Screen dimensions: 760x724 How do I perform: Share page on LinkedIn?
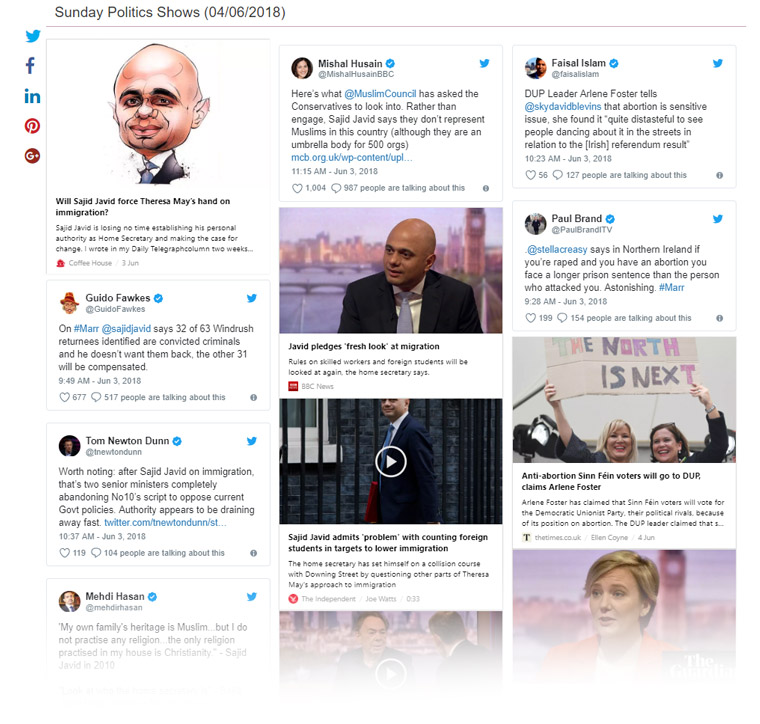pos(32,96)
